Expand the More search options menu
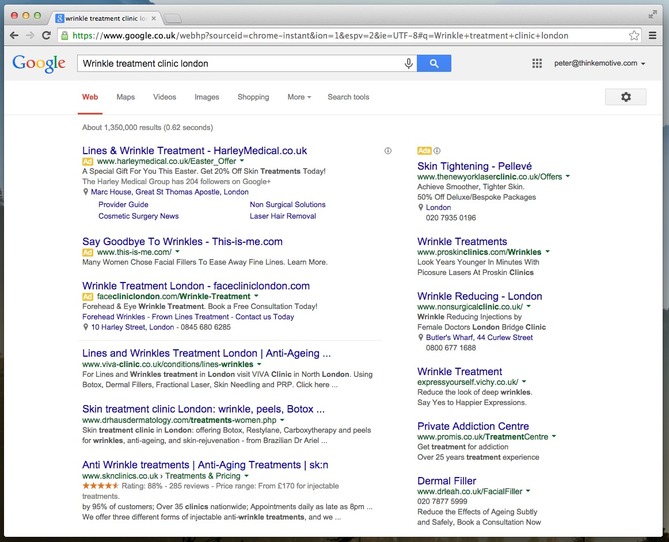This screenshot has width=669, height=542. coord(299,97)
